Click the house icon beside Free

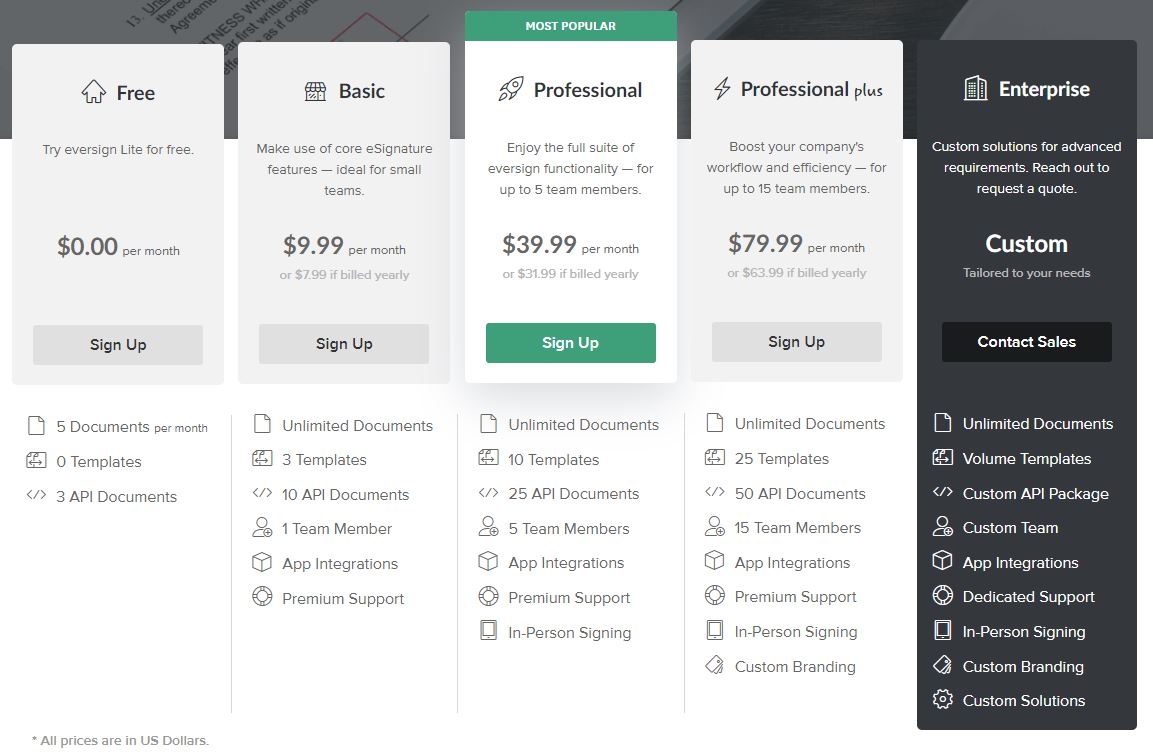[93, 91]
